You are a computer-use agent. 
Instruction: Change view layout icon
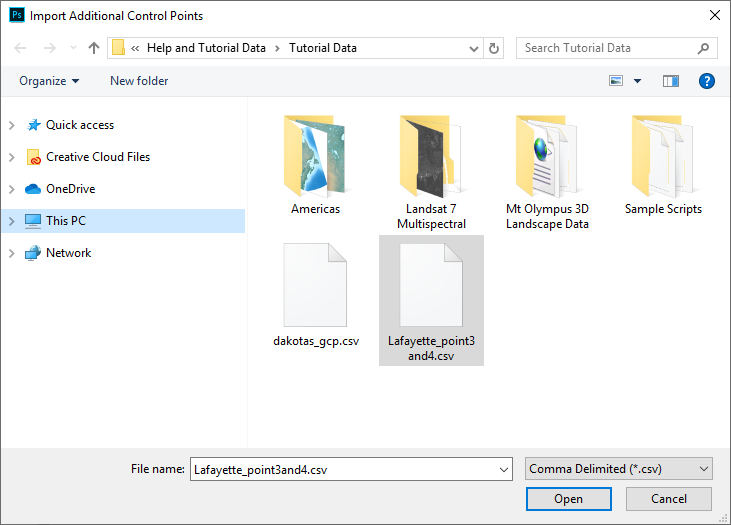point(616,81)
